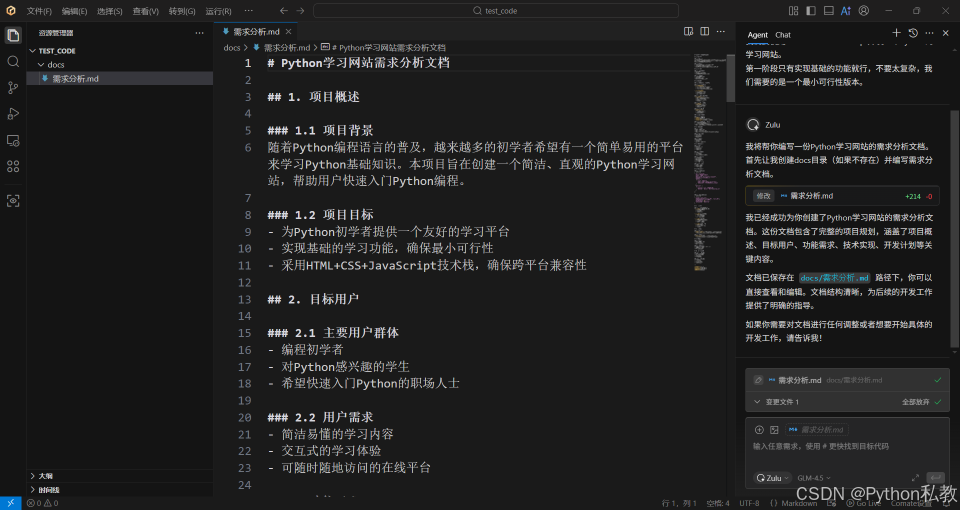Open markdown preview to the side
This screenshot has width=960, height=510.
point(688,31)
